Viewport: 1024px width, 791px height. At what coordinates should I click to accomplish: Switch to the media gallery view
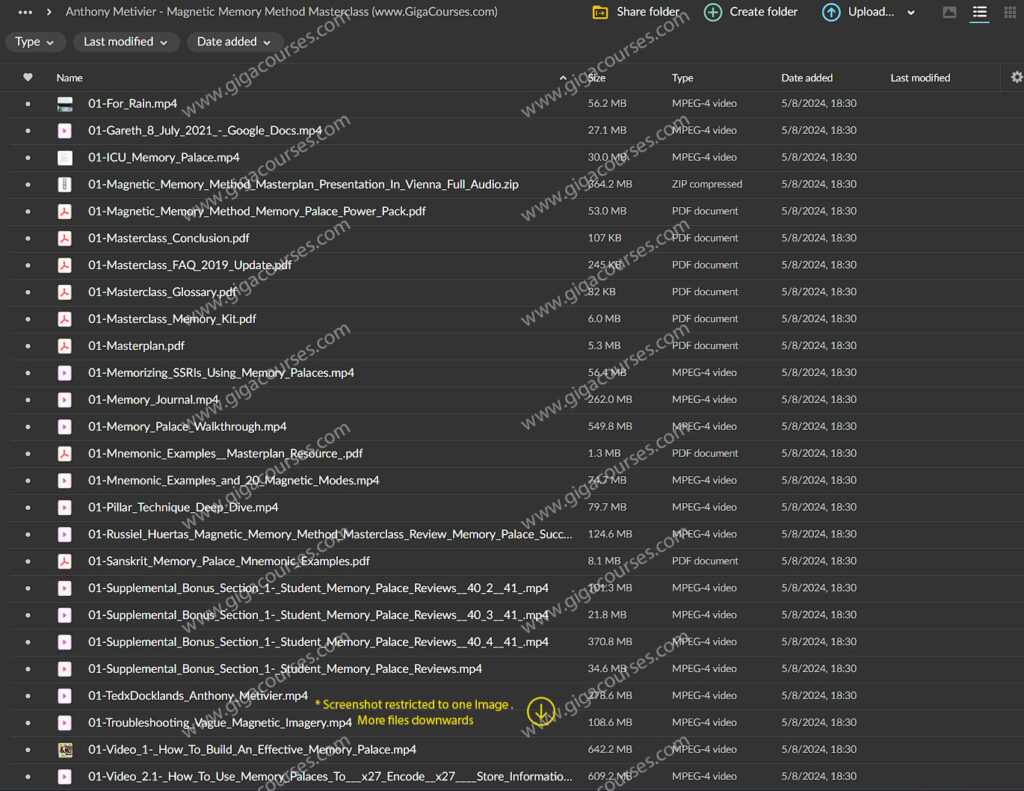pyautogui.click(x=950, y=12)
